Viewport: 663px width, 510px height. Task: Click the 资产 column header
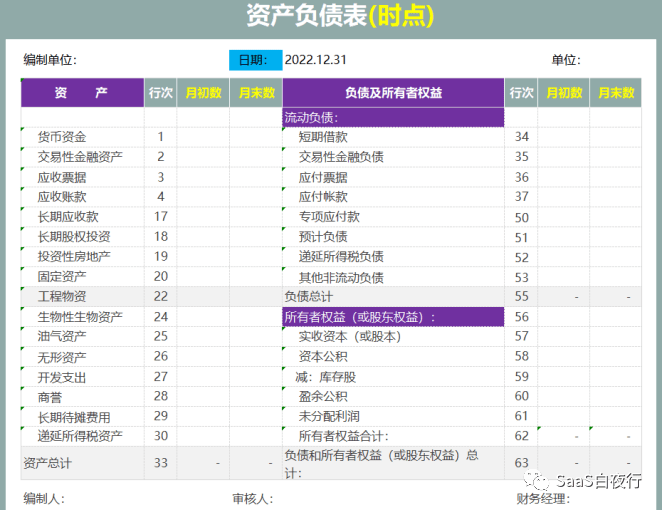point(82,93)
